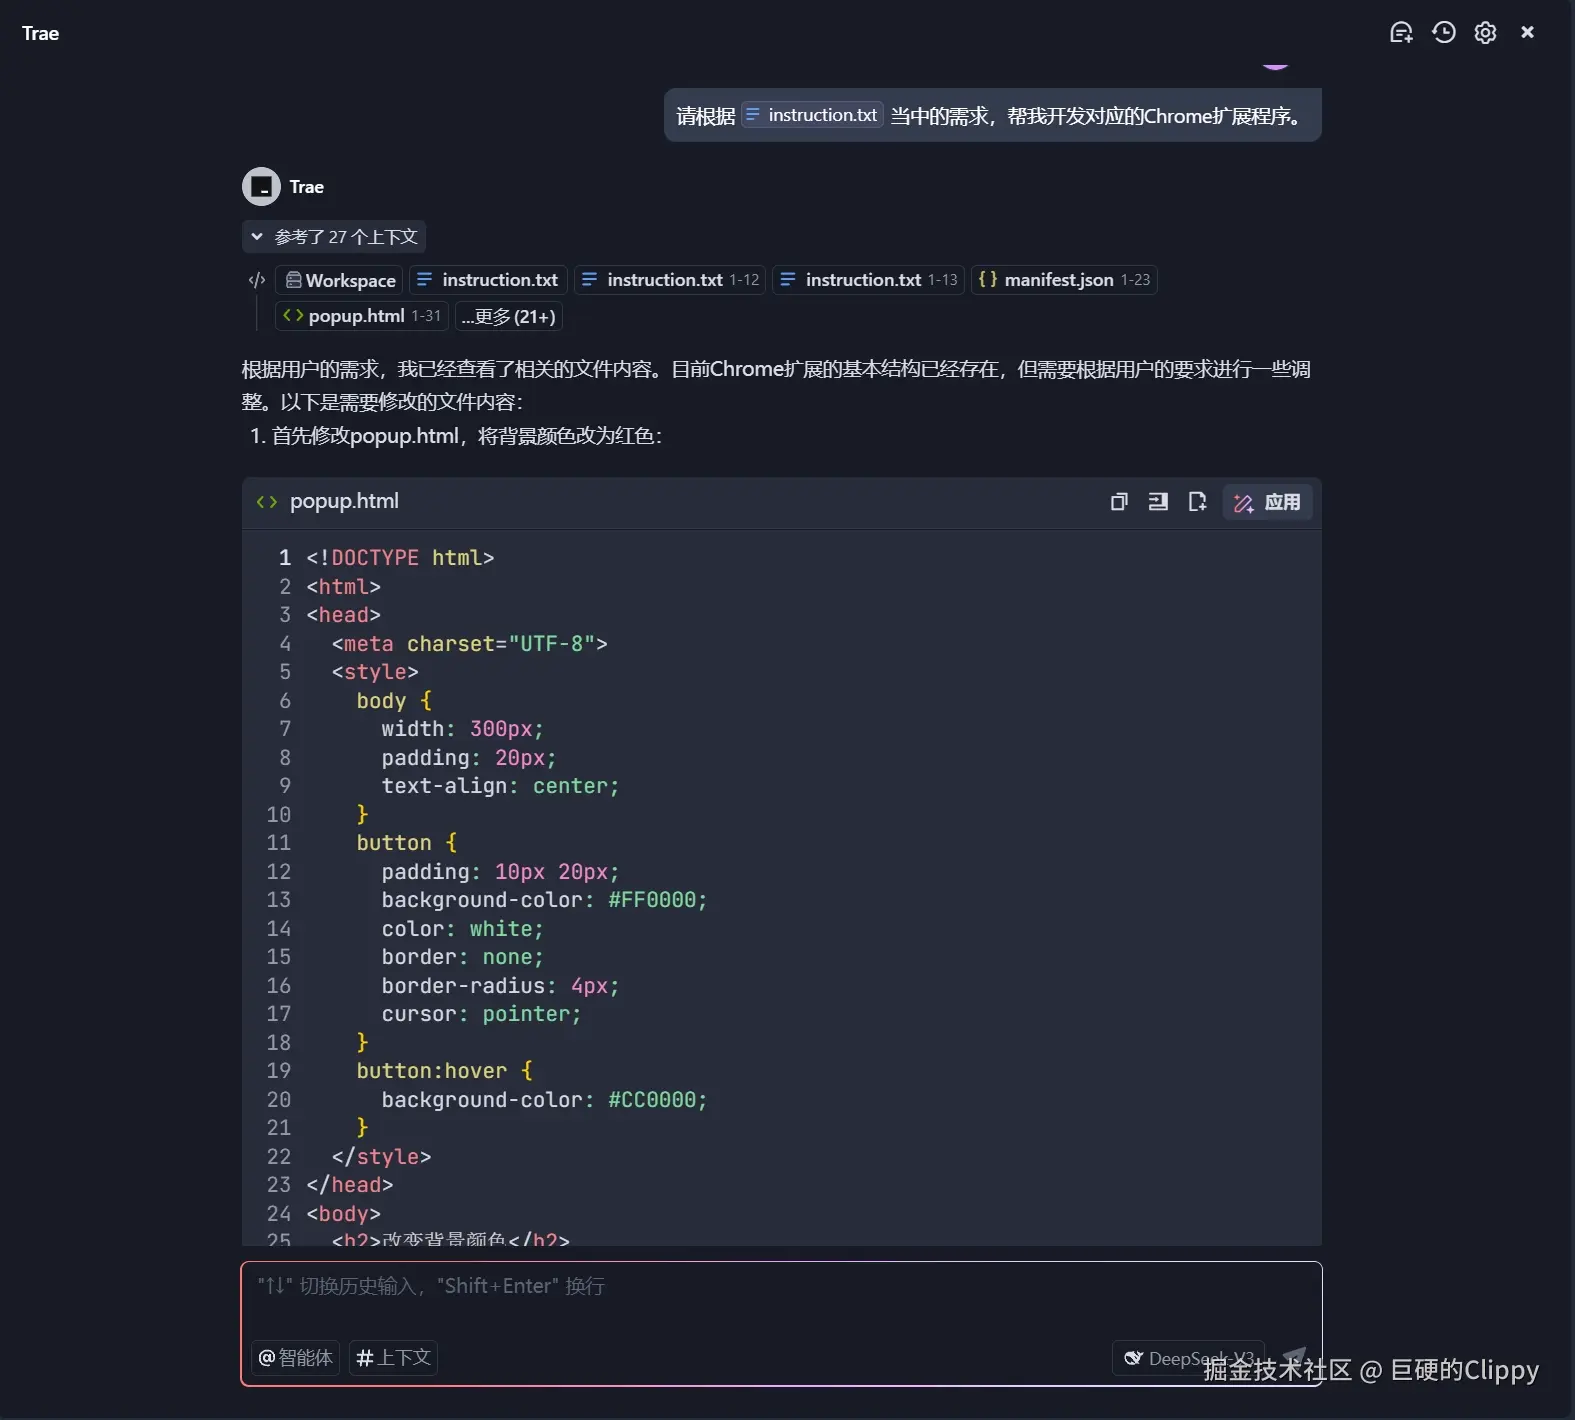Open instruction.txt 1-13 context chip
Screen dimensions: 1575x1420
pos(868,280)
